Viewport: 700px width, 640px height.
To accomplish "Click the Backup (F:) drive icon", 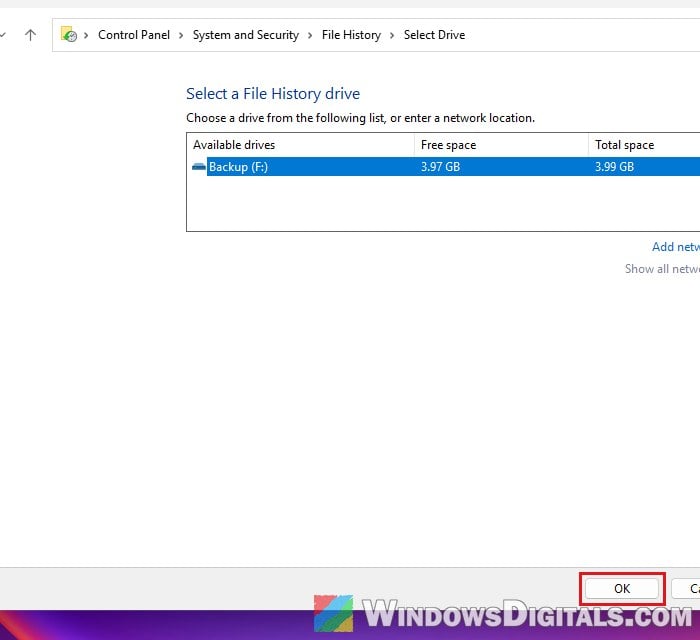I will tap(199, 167).
